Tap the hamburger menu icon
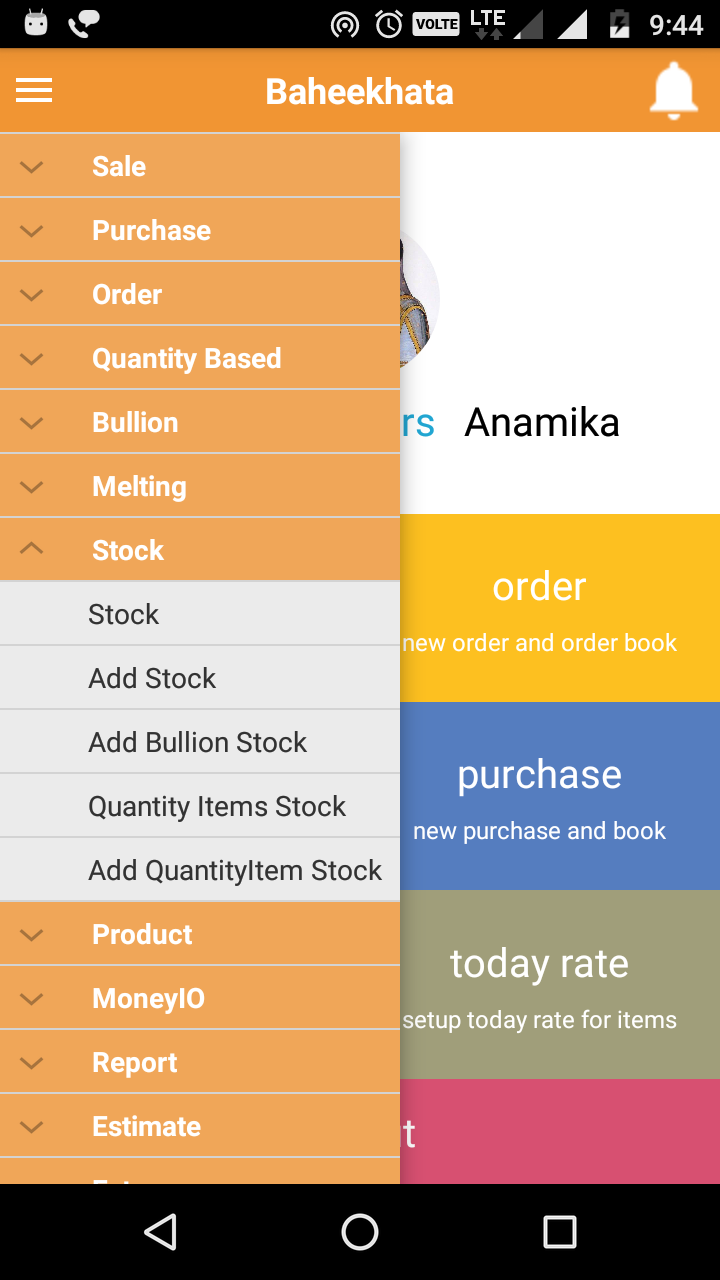The width and height of the screenshot is (720, 1280). pyautogui.click(x=34, y=91)
